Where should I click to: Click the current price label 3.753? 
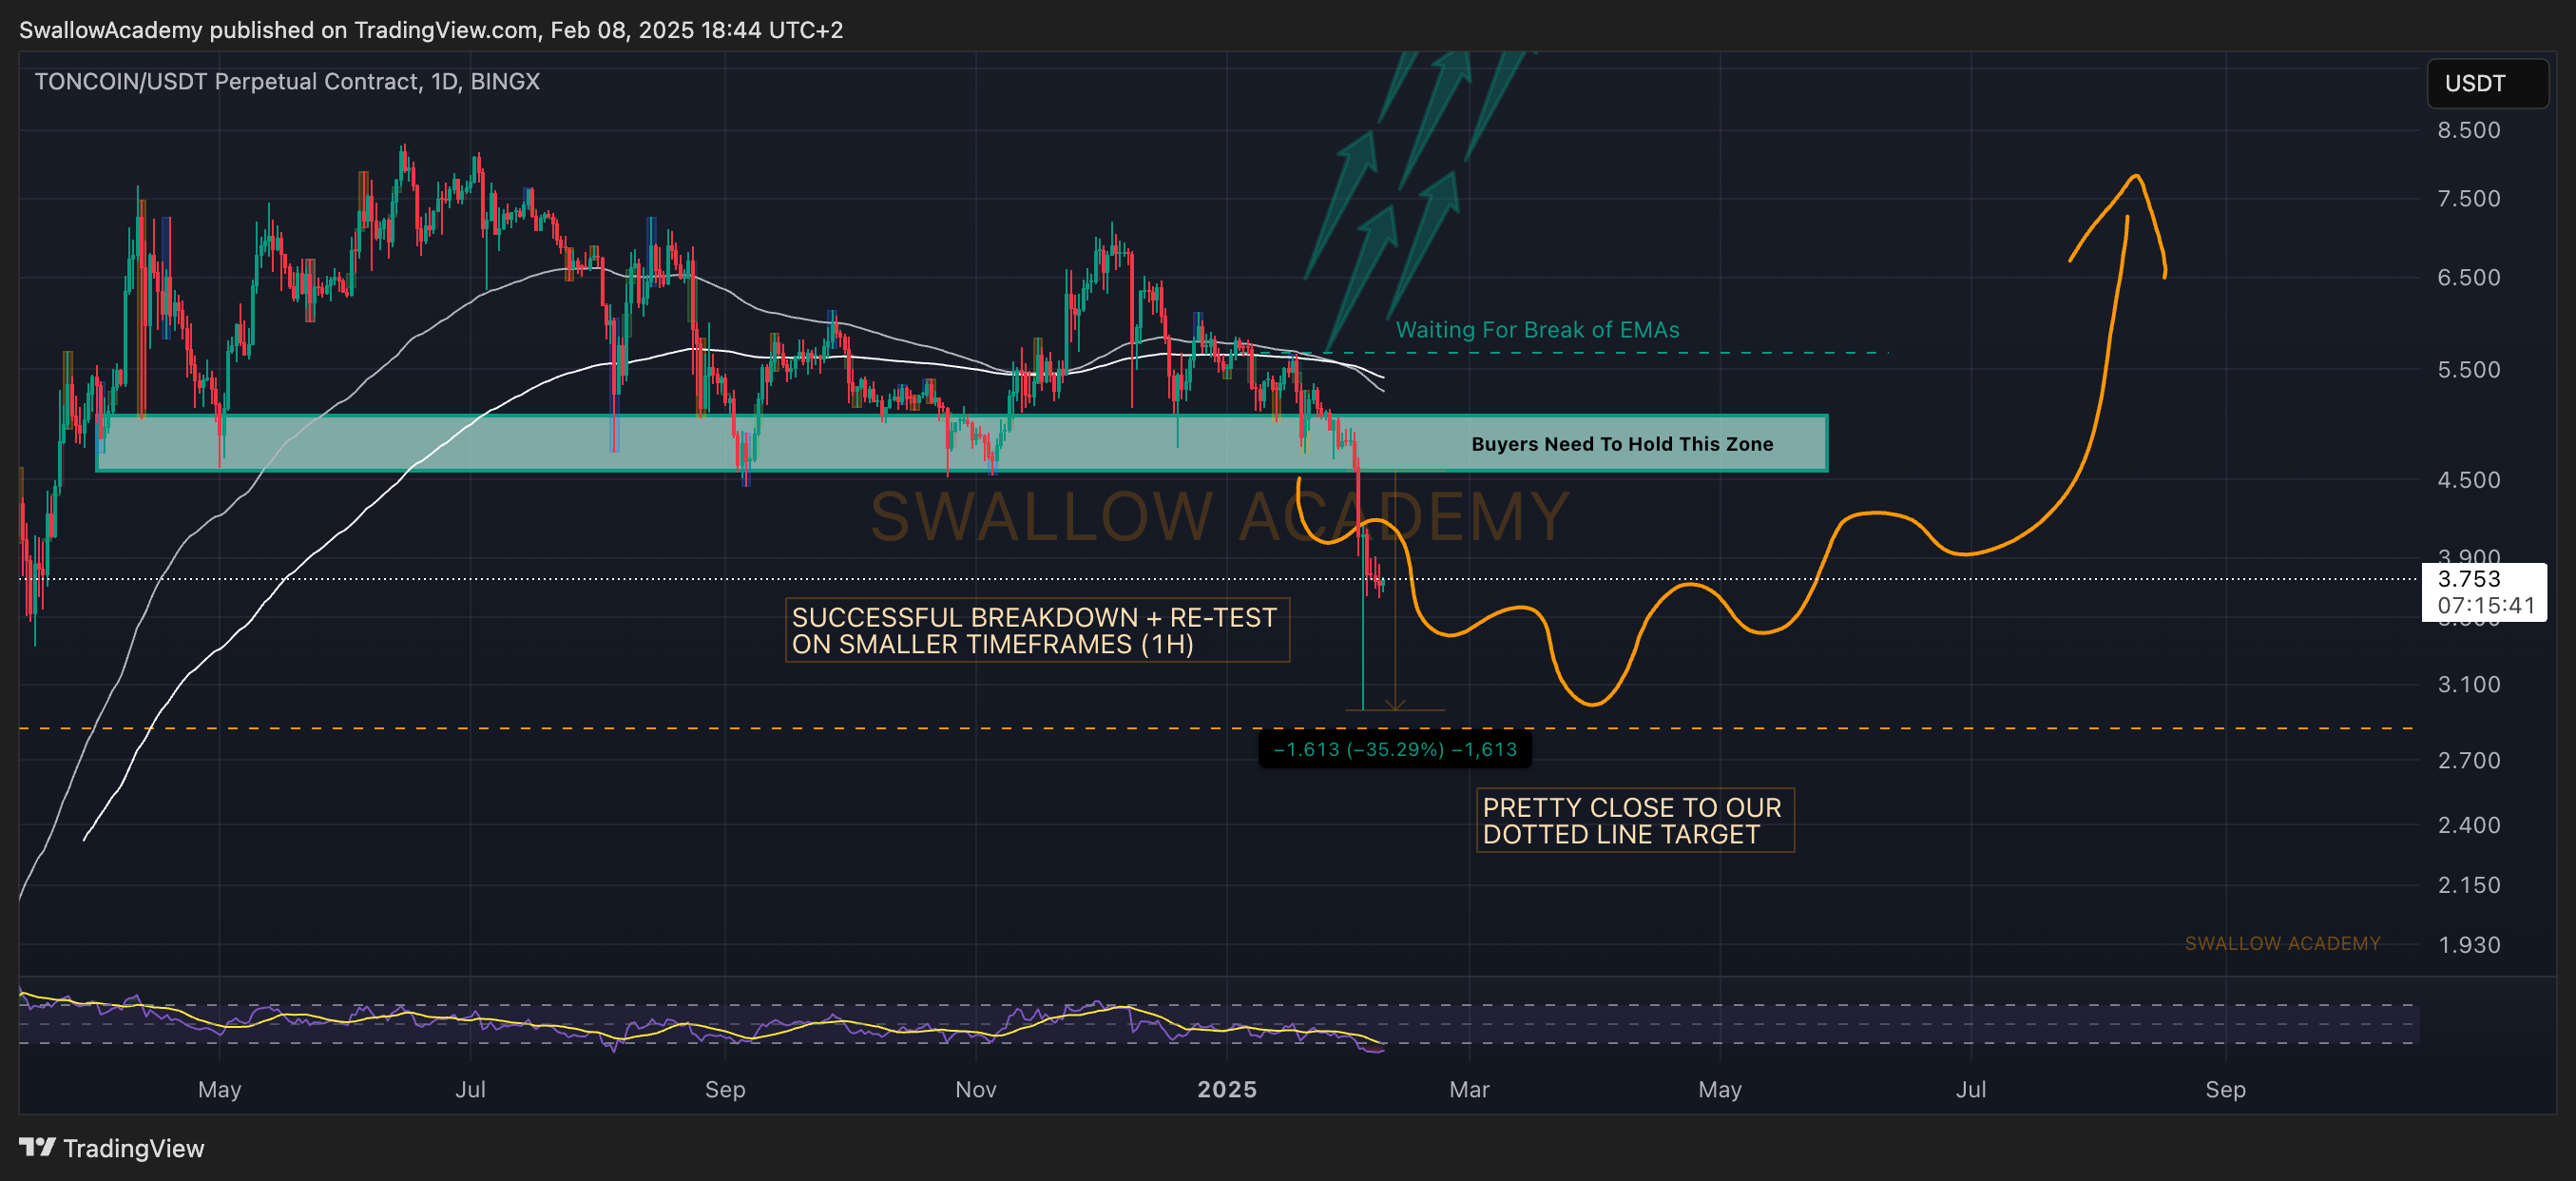click(x=2469, y=579)
